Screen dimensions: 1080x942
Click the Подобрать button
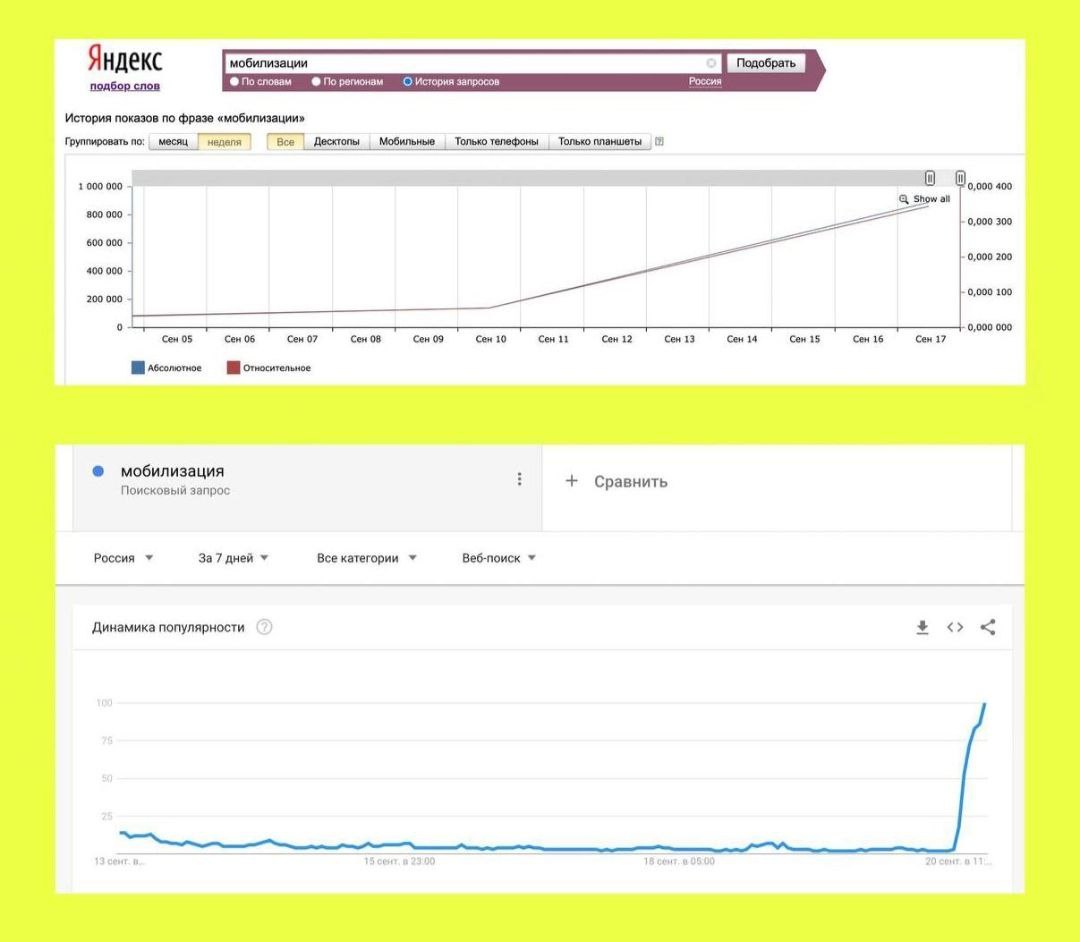pos(765,63)
